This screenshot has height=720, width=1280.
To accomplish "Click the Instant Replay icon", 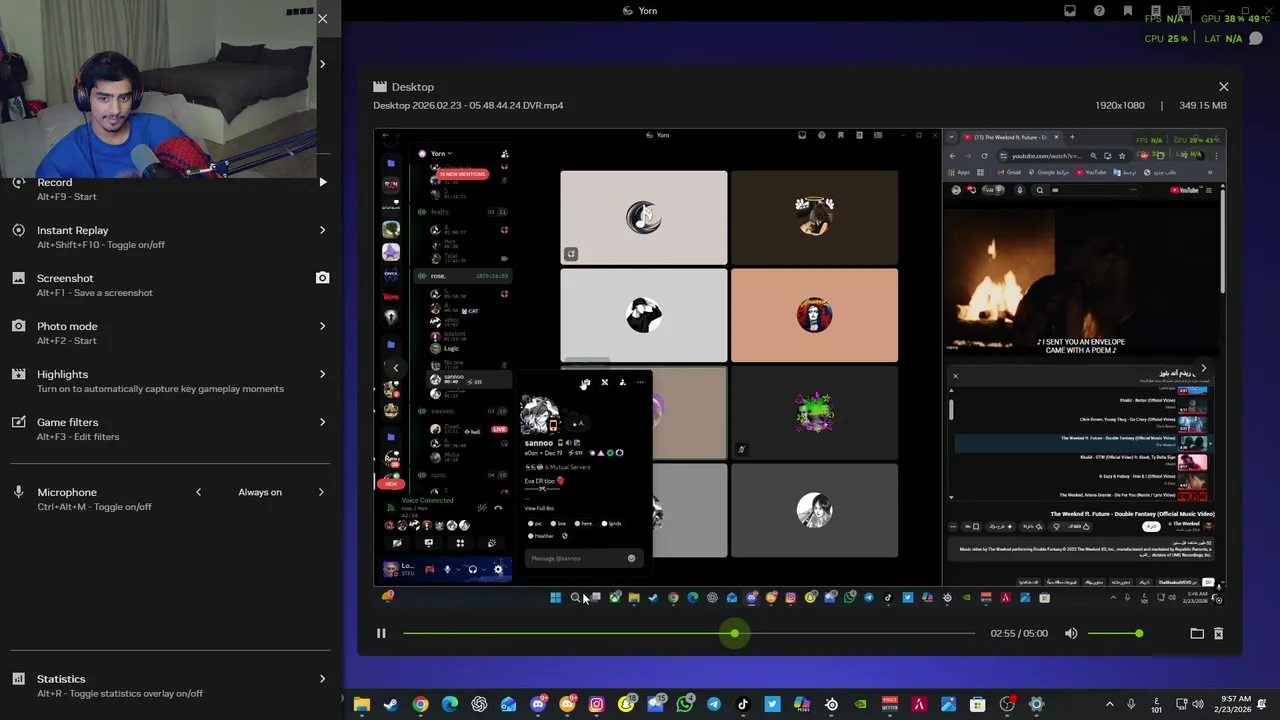I will tap(18, 230).
